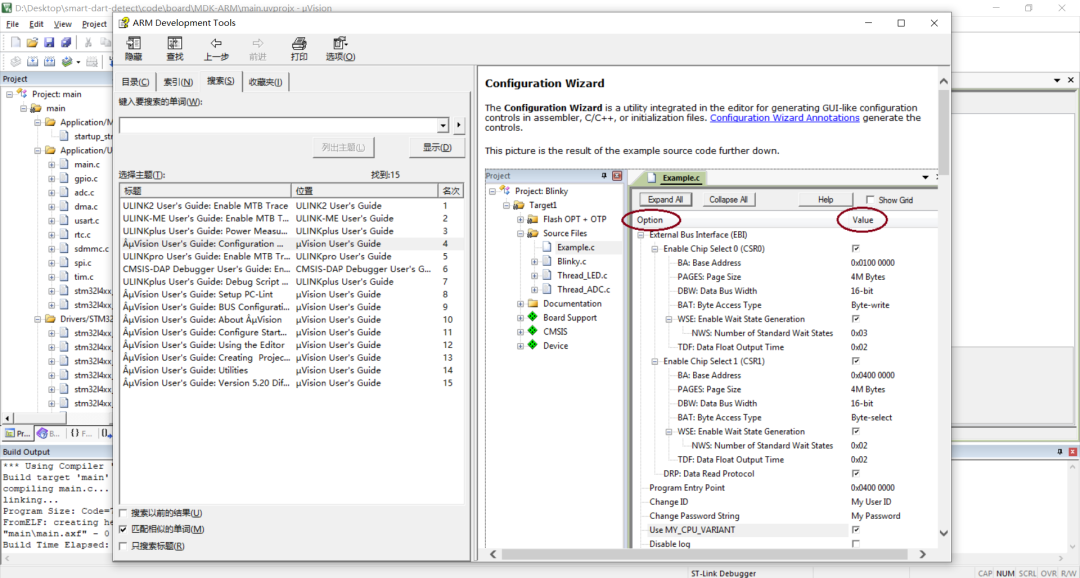Click the New file icon in µVision toolbar
This screenshot has height=578, width=1080.
pos(16,43)
